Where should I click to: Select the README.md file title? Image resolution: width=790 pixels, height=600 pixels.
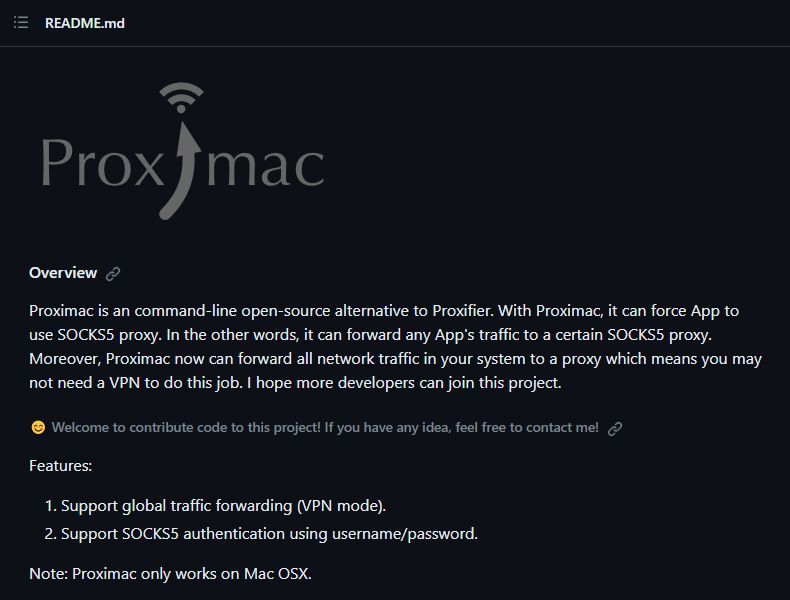(85, 23)
